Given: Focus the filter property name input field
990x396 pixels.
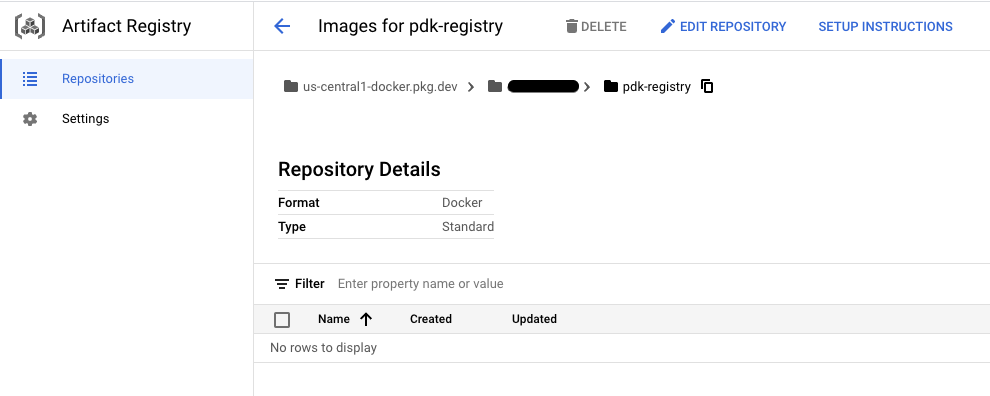Looking at the screenshot, I should click(x=657, y=284).
